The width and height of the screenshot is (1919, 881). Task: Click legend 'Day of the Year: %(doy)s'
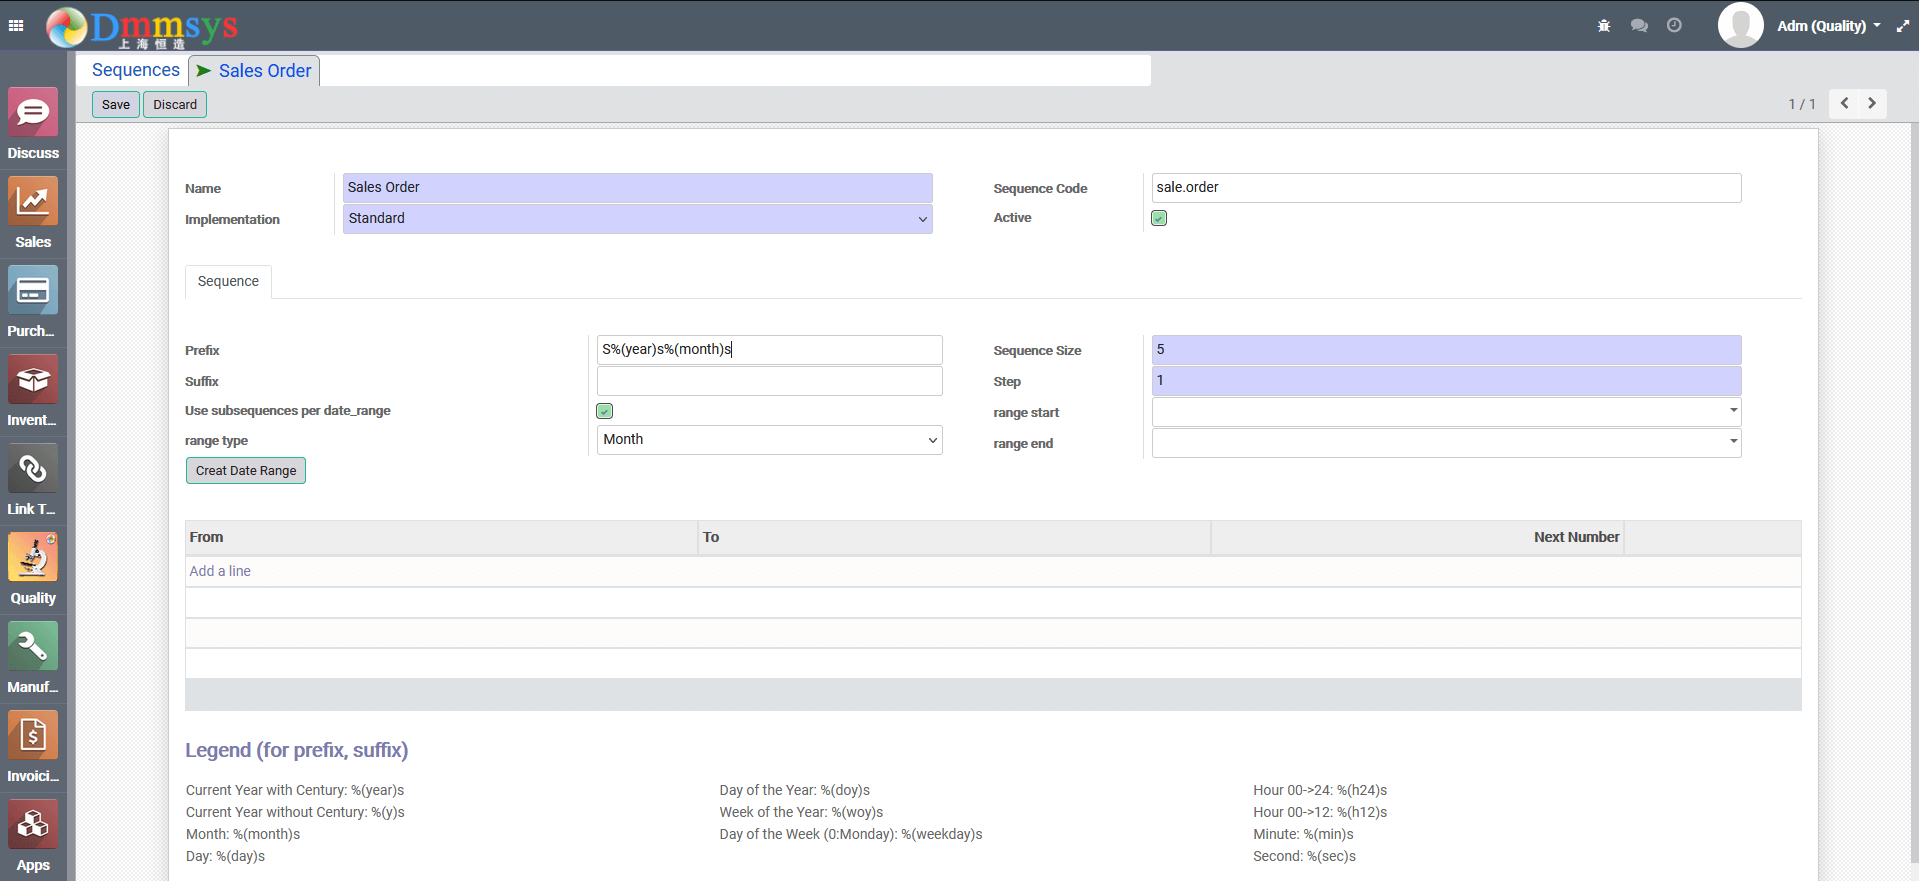click(795, 790)
